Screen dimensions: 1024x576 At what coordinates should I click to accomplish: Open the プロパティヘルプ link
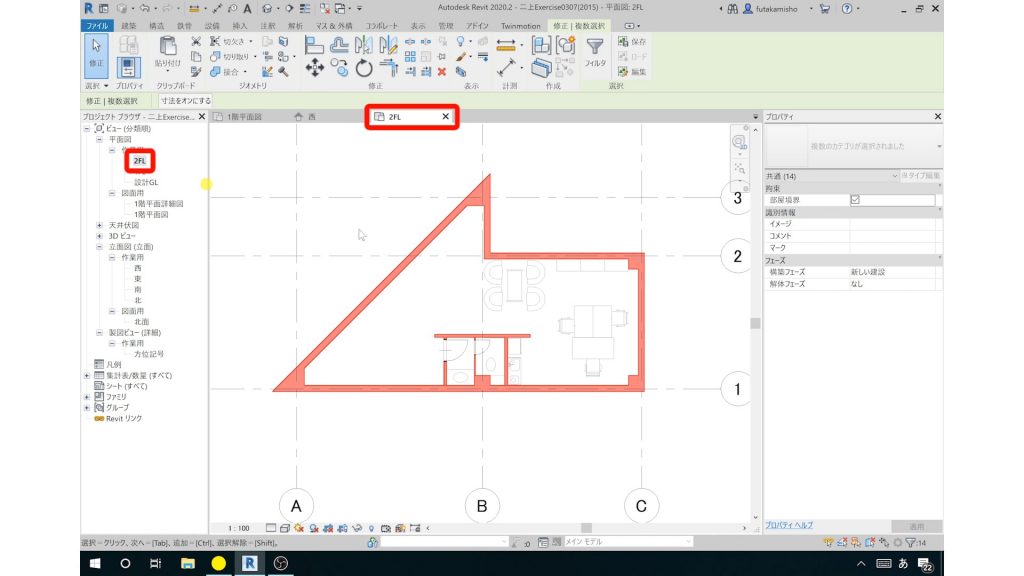789,525
